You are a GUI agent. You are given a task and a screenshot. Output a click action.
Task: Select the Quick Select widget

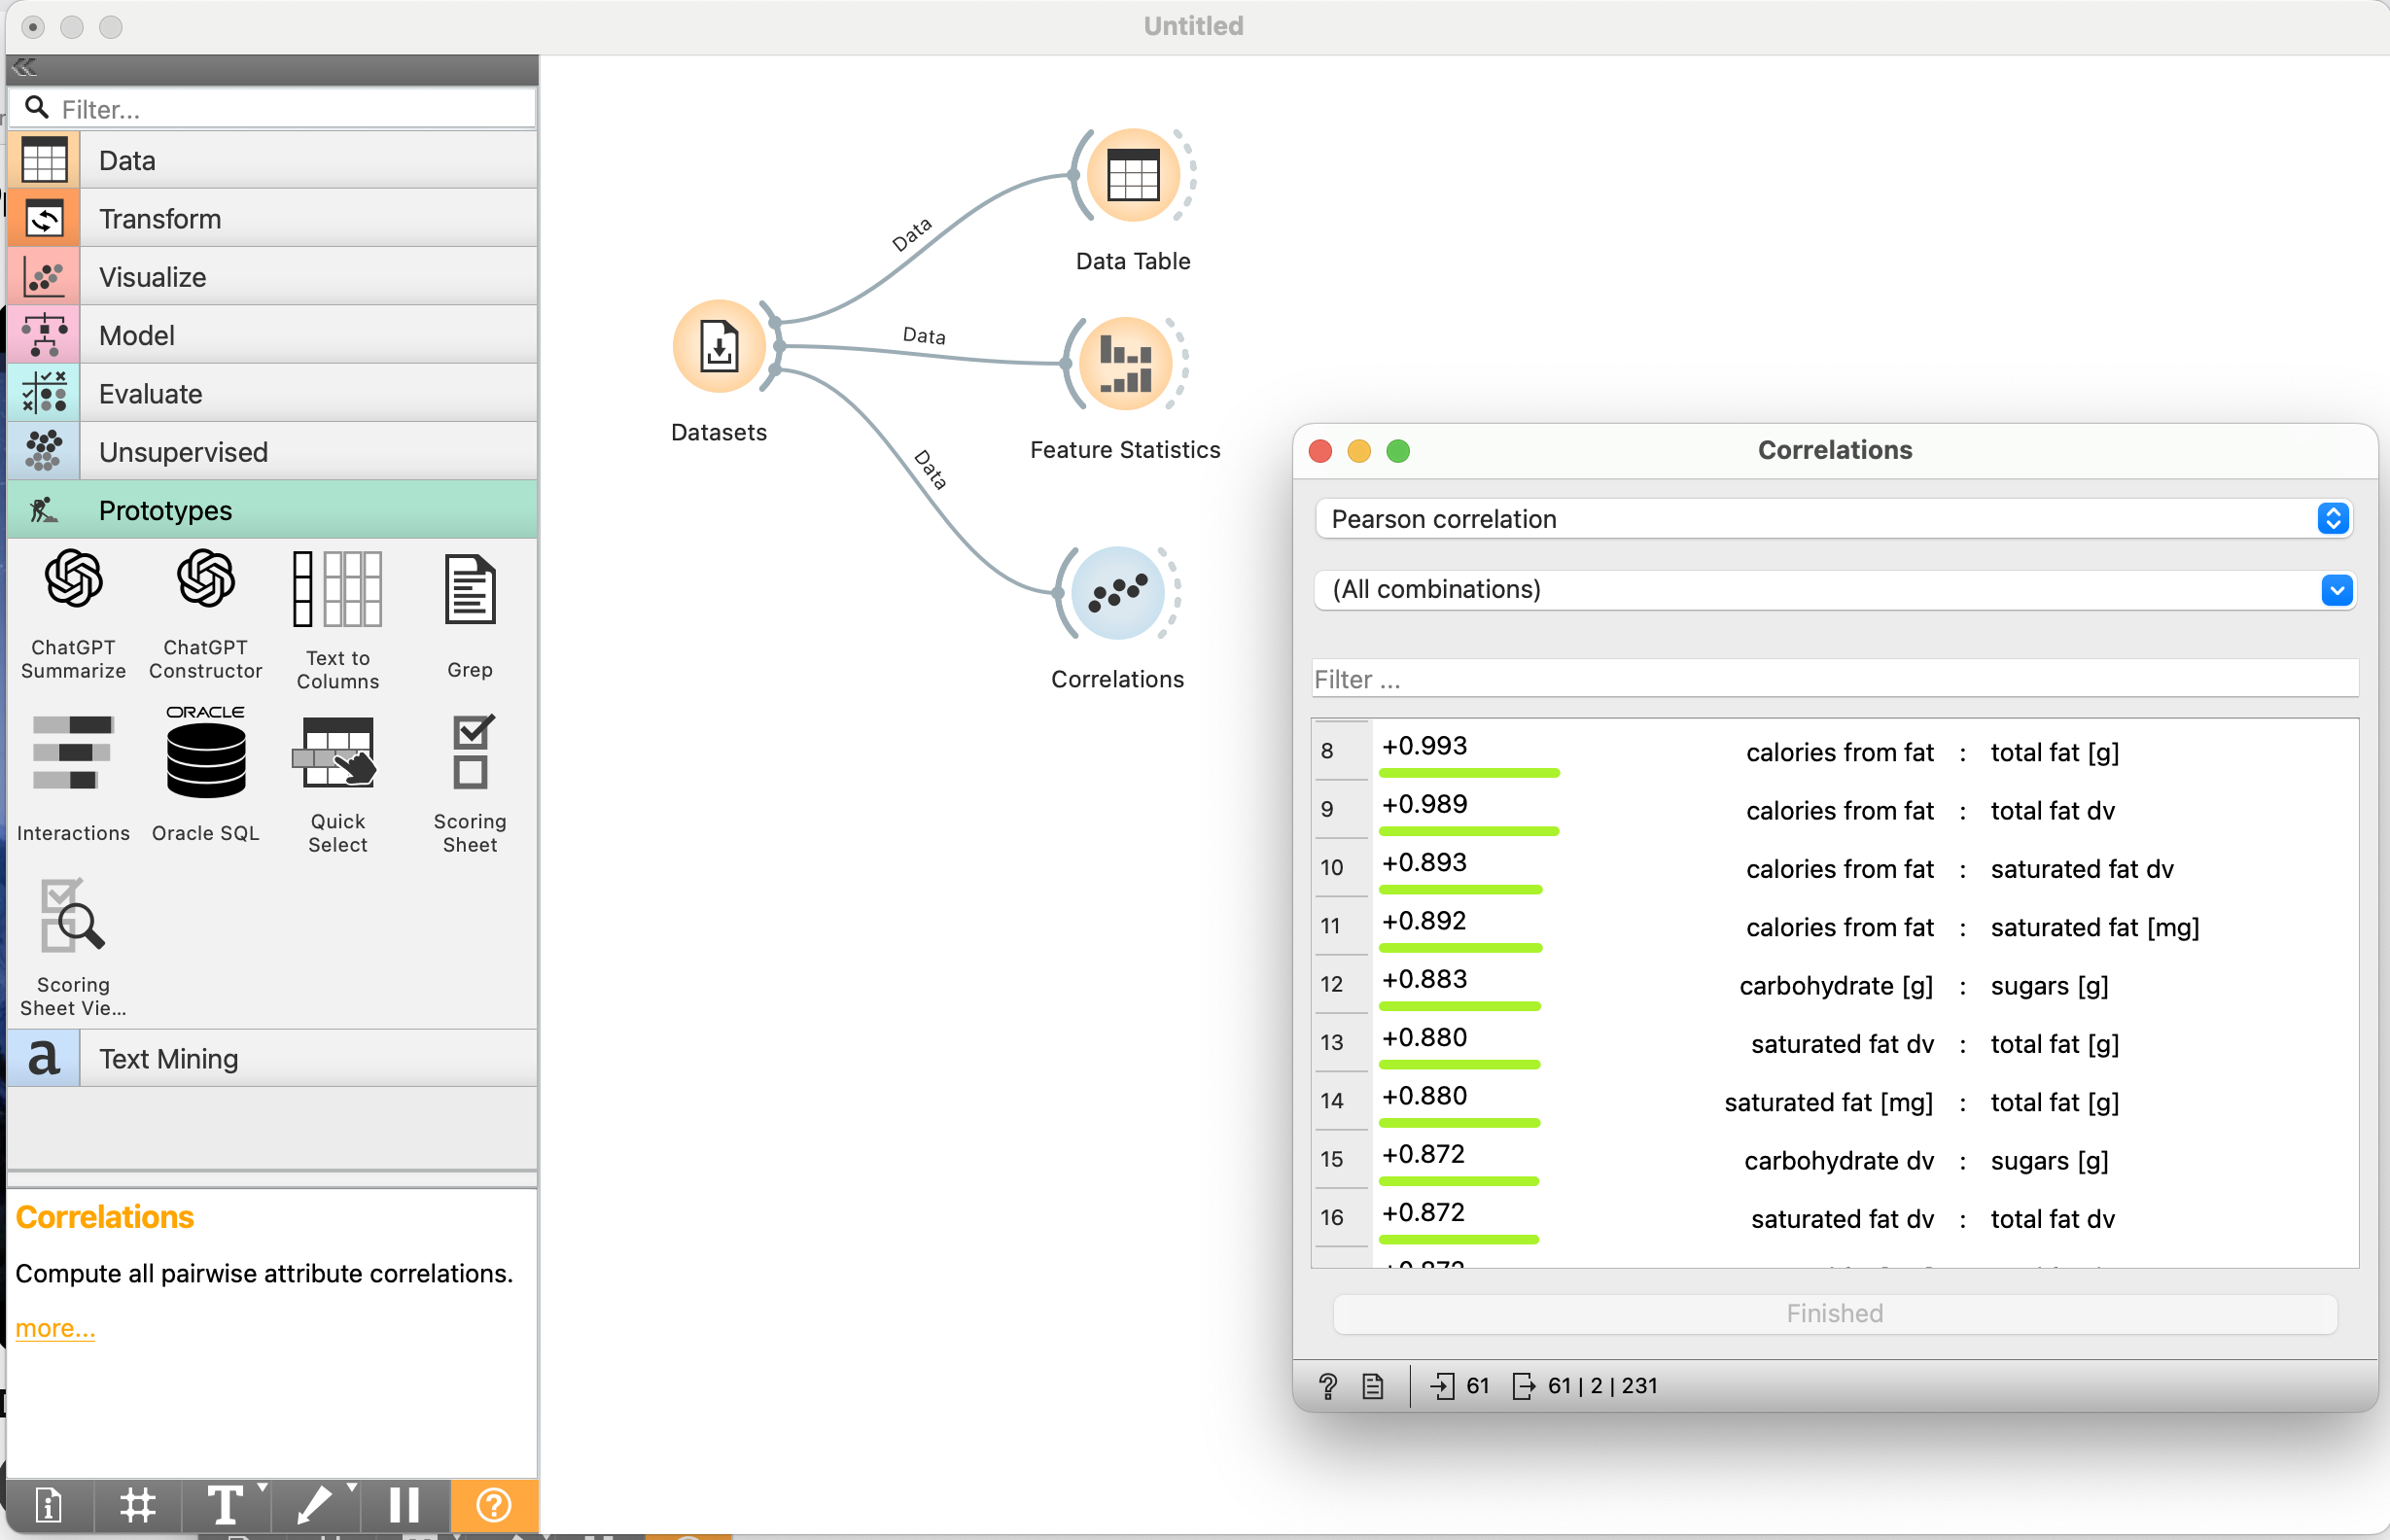point(337,785)
